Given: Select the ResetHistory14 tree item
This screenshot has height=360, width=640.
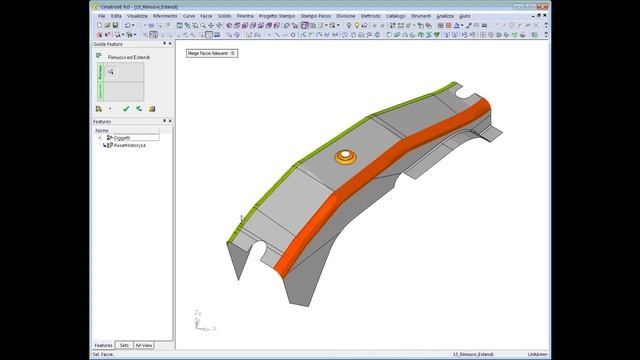Looking at the screenshot, I should pos(129,145).
